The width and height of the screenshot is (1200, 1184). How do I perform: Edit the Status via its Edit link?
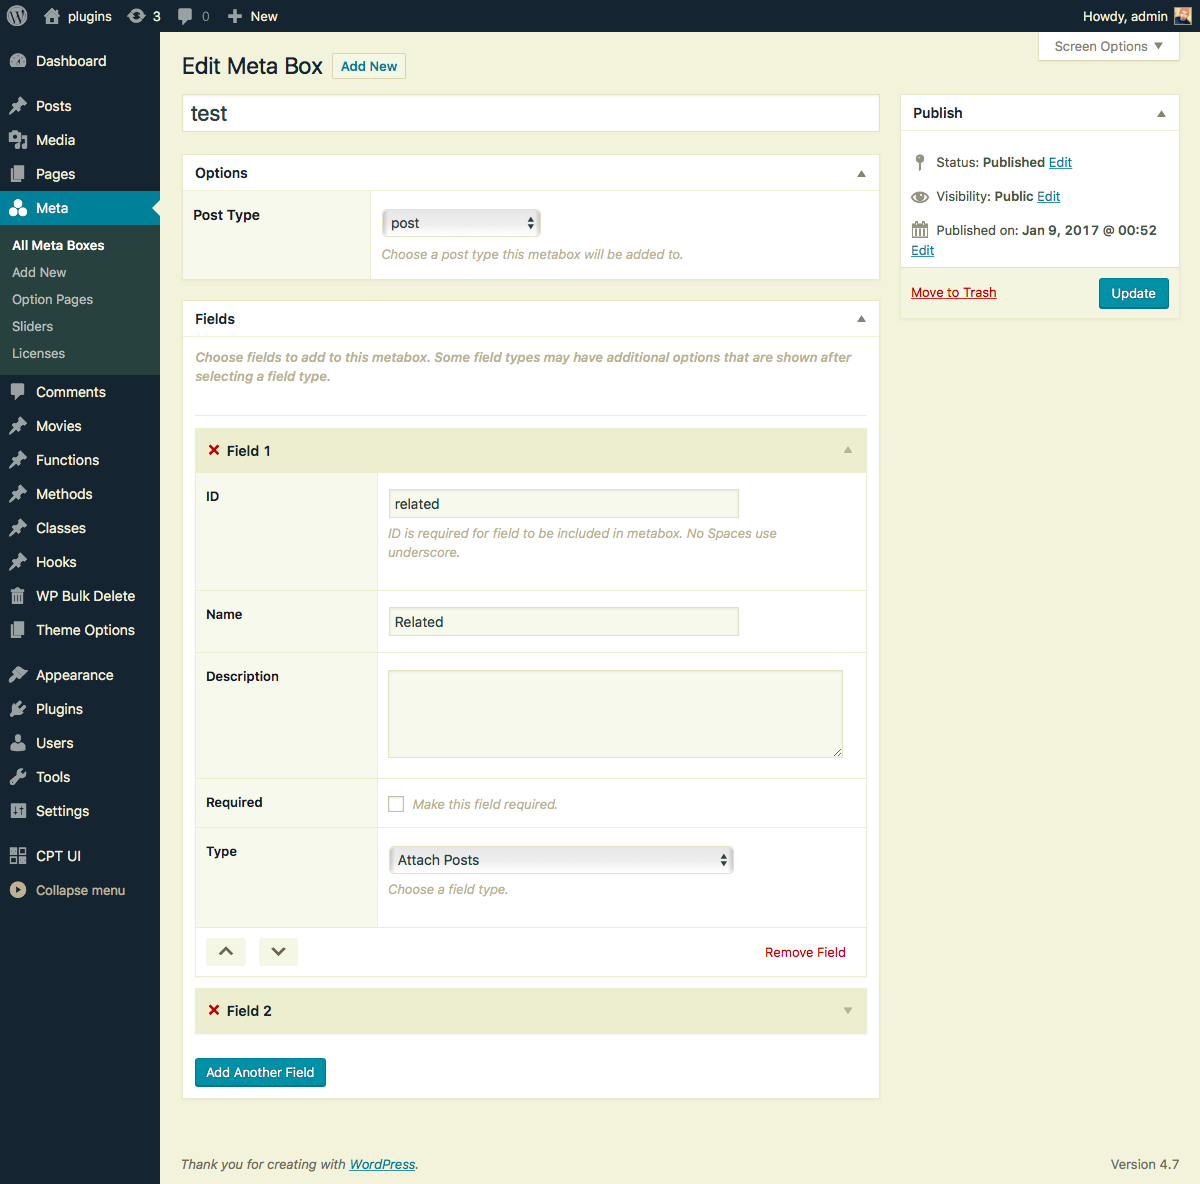pos(1060,162)
